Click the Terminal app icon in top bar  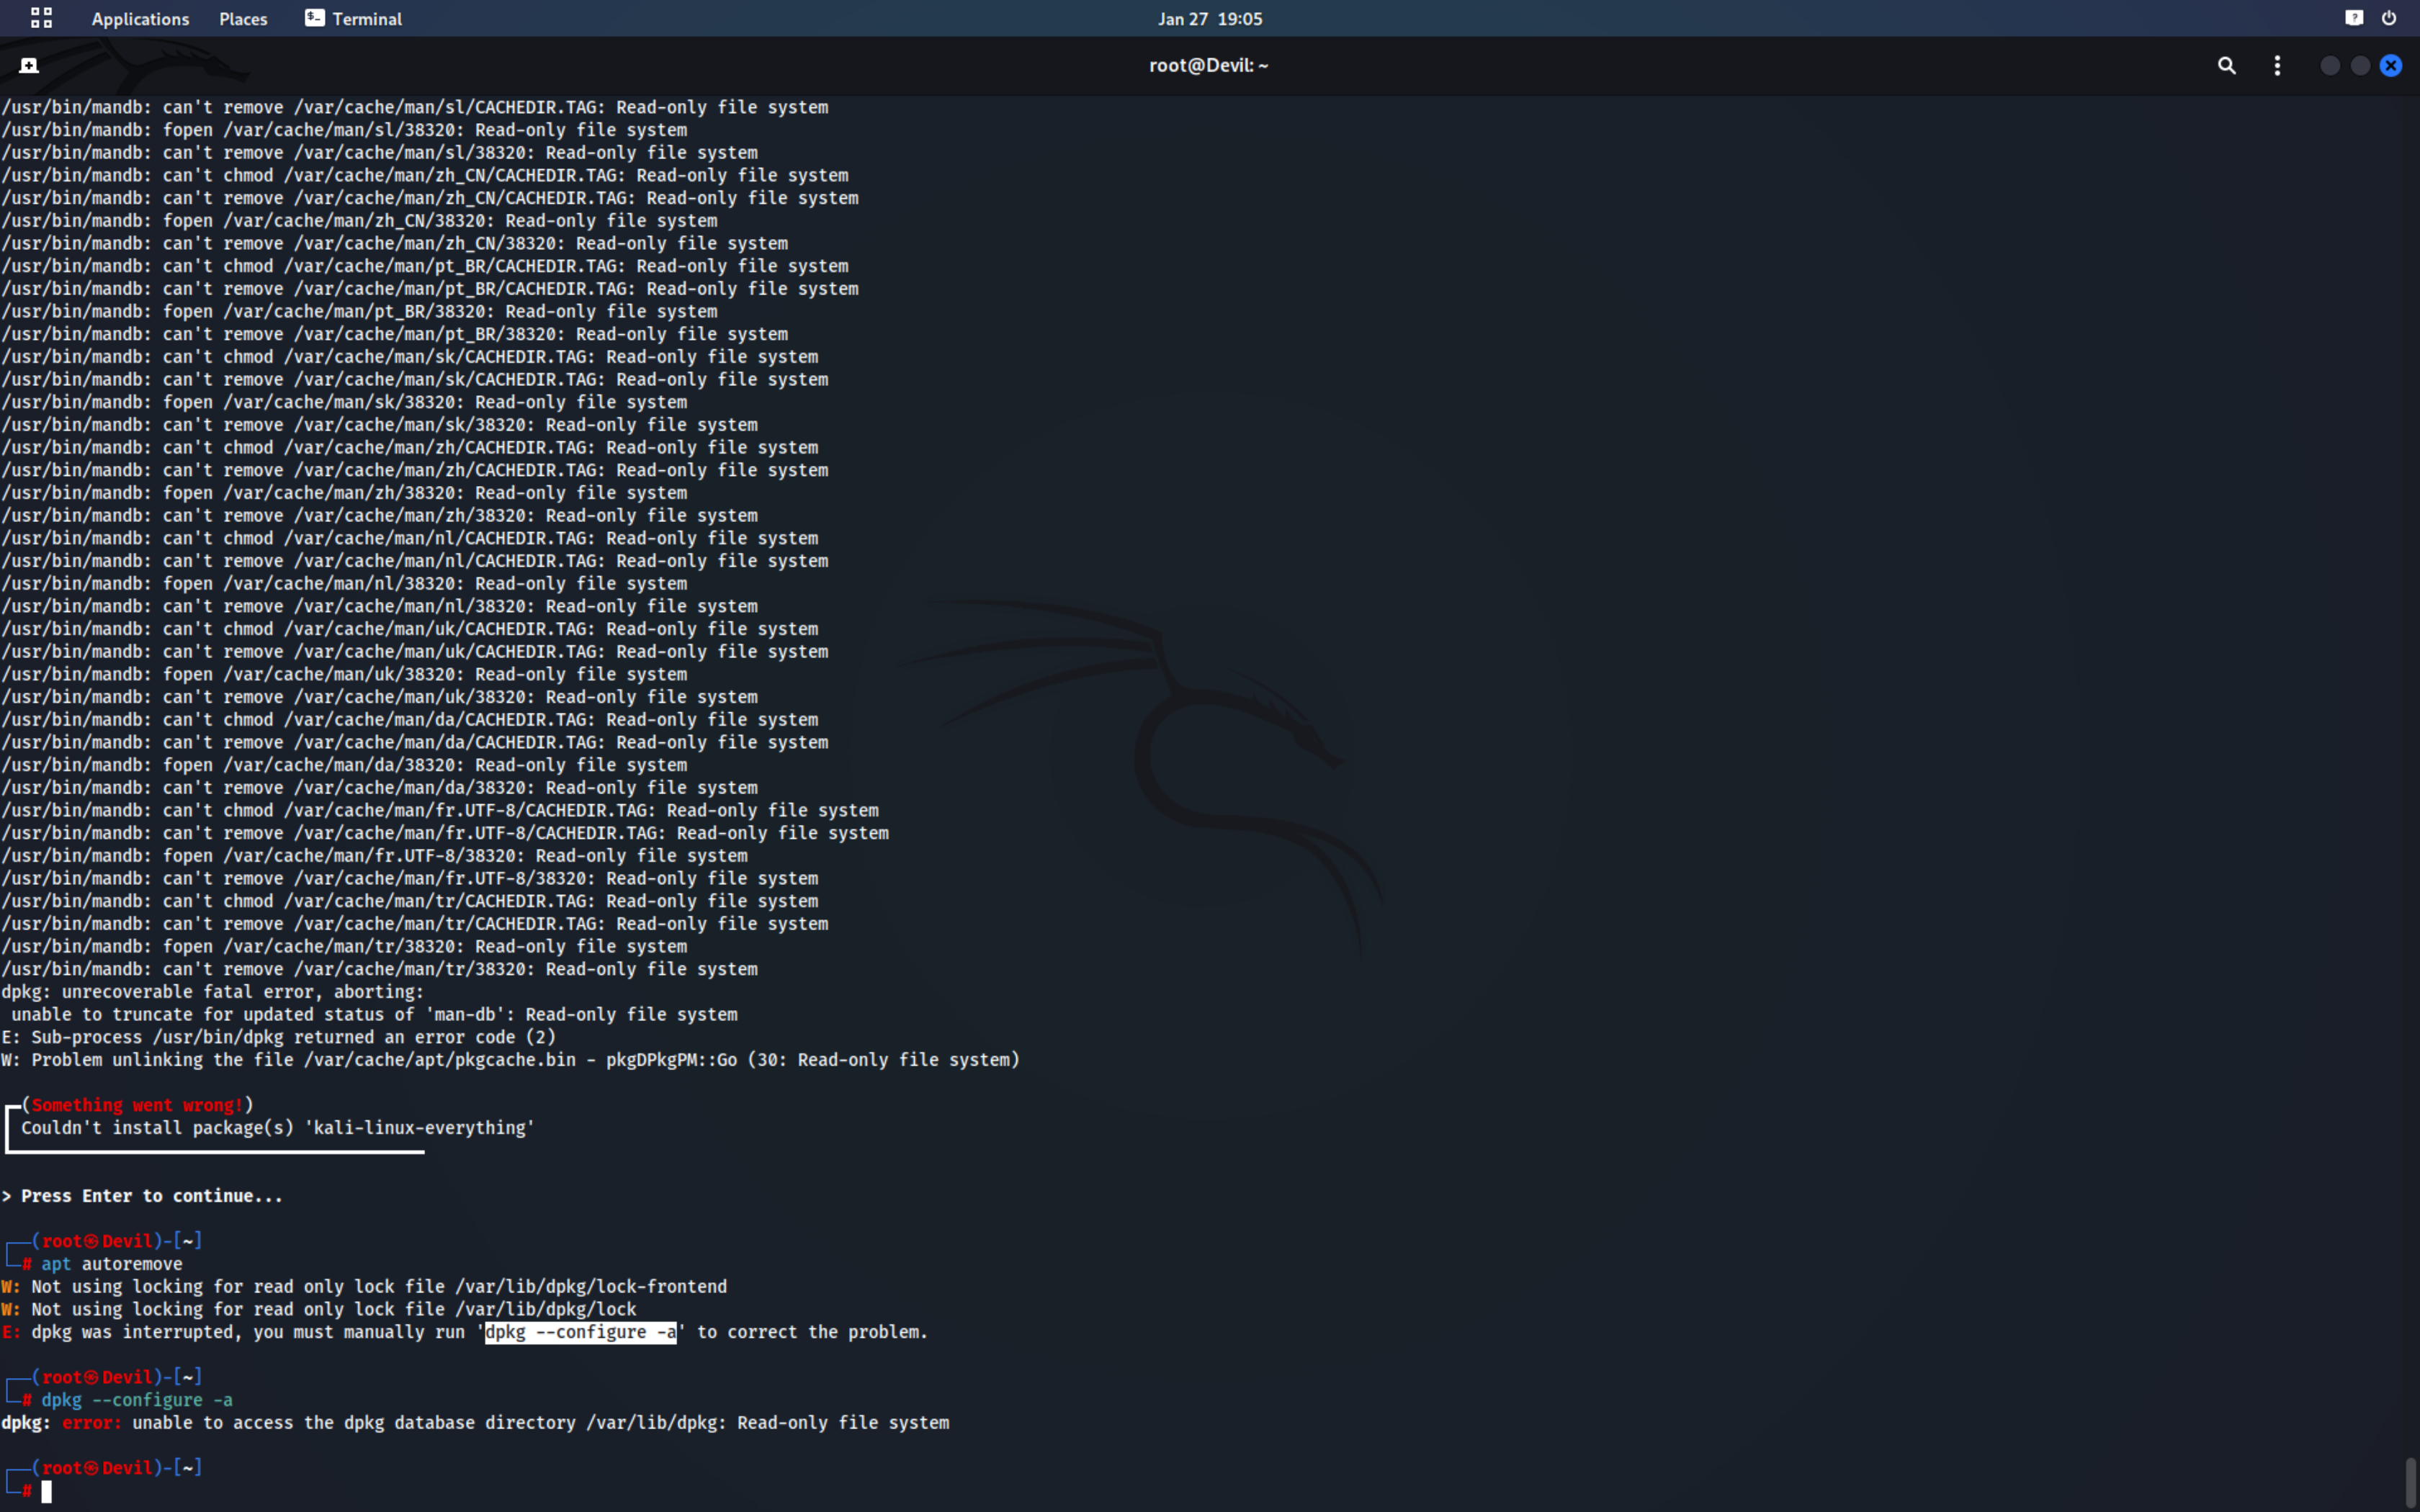(x=314, y=18)
